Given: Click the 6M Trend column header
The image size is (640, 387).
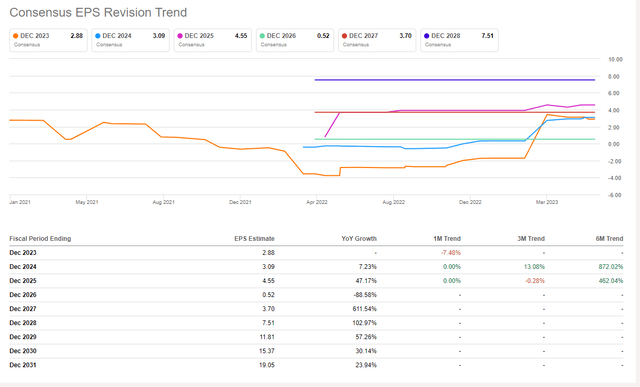Looking at the screenshot, I should pos(609,238).
